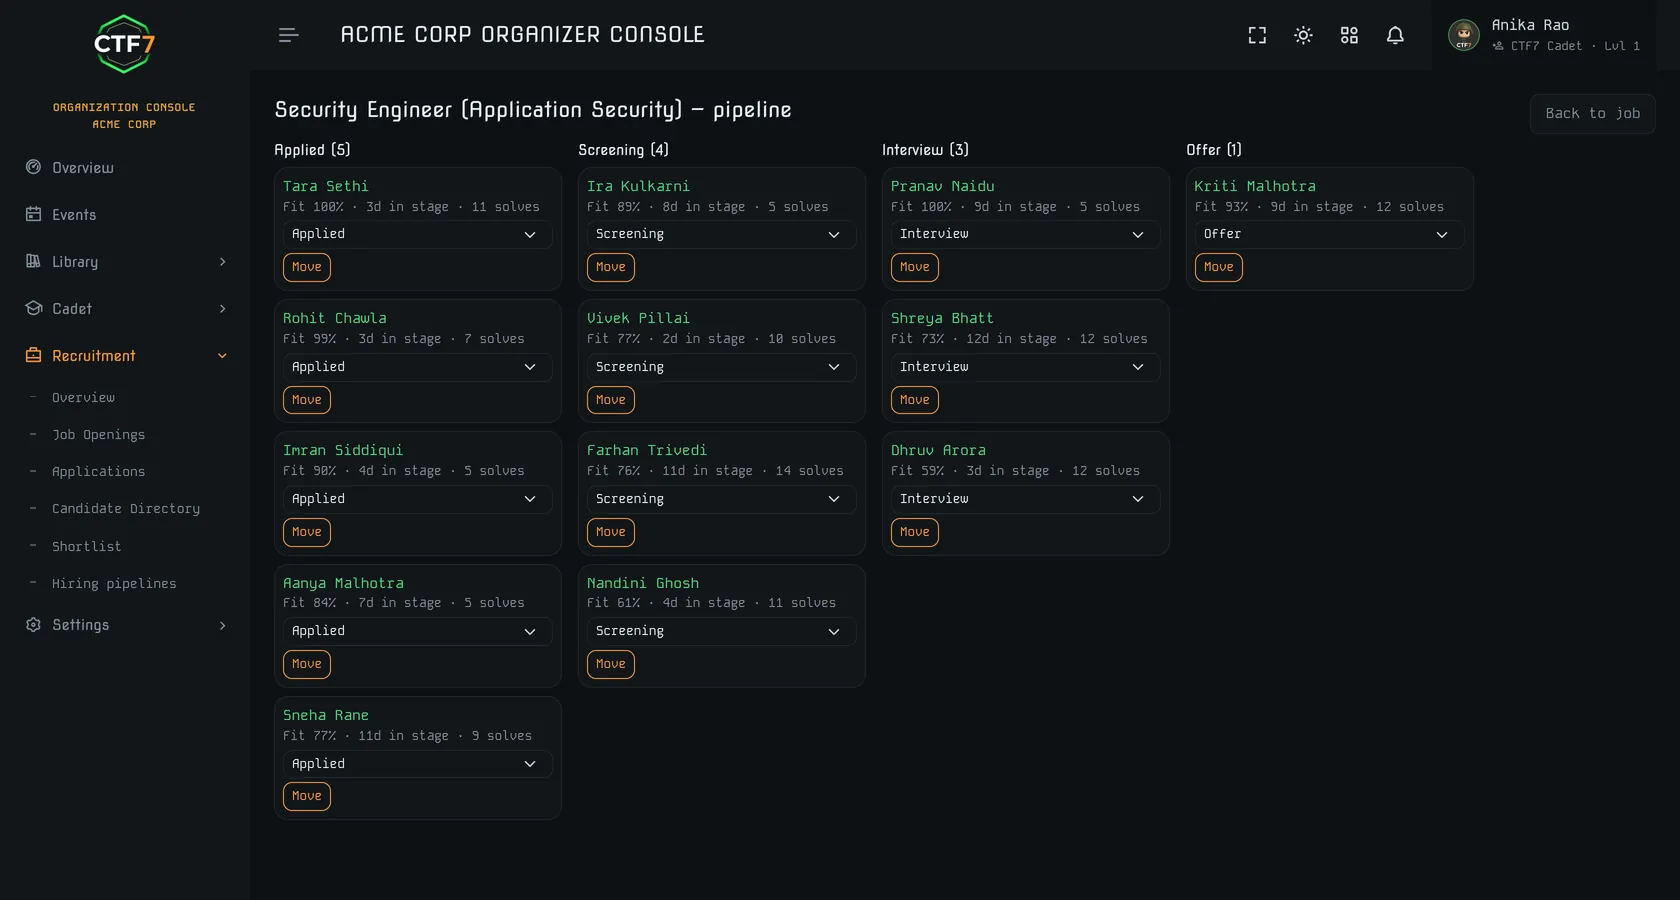This screenshot has width=1680, height=900.
Task: Open Imran Siddiqui candidate name
Action: click(x=343, y=451)
